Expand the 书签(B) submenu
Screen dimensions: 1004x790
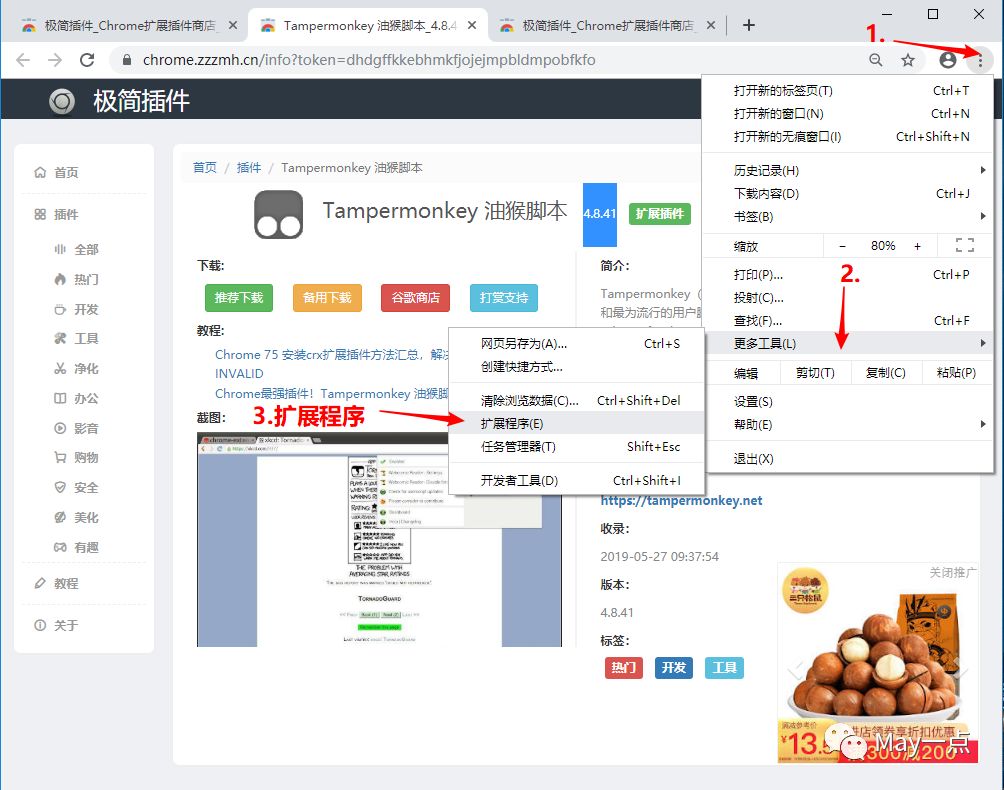pyautogui.click(x=848, y=216)
